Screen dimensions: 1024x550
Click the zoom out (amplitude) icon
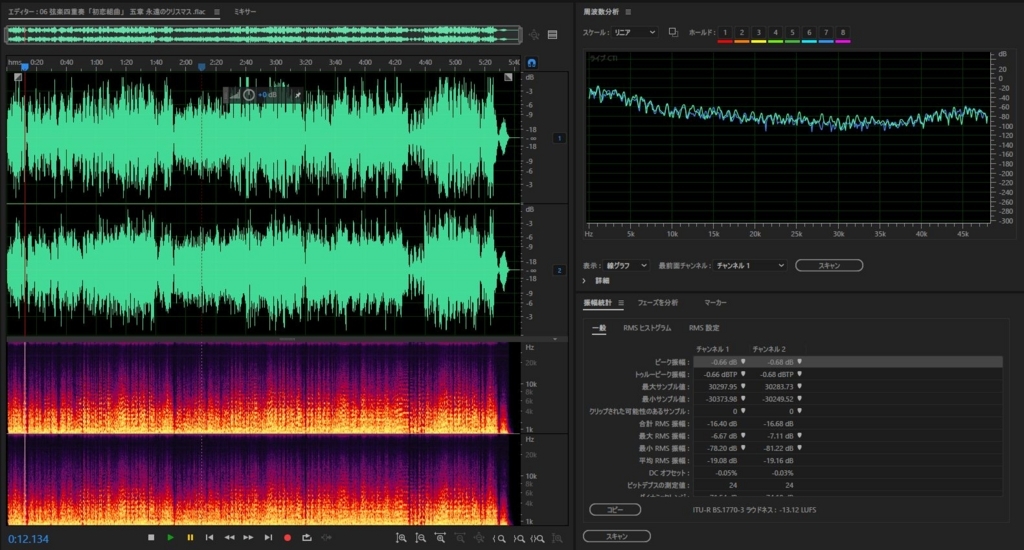(x=421, y=538)
